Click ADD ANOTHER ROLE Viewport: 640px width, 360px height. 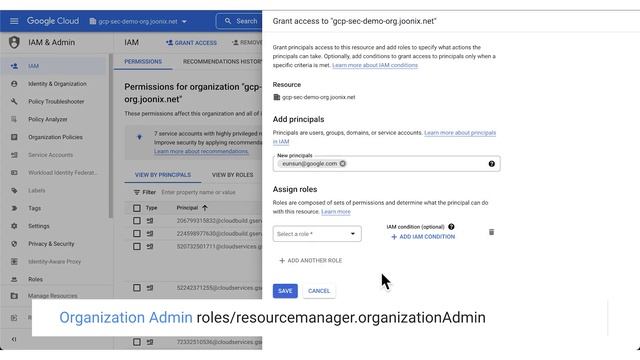coord(311,260)
